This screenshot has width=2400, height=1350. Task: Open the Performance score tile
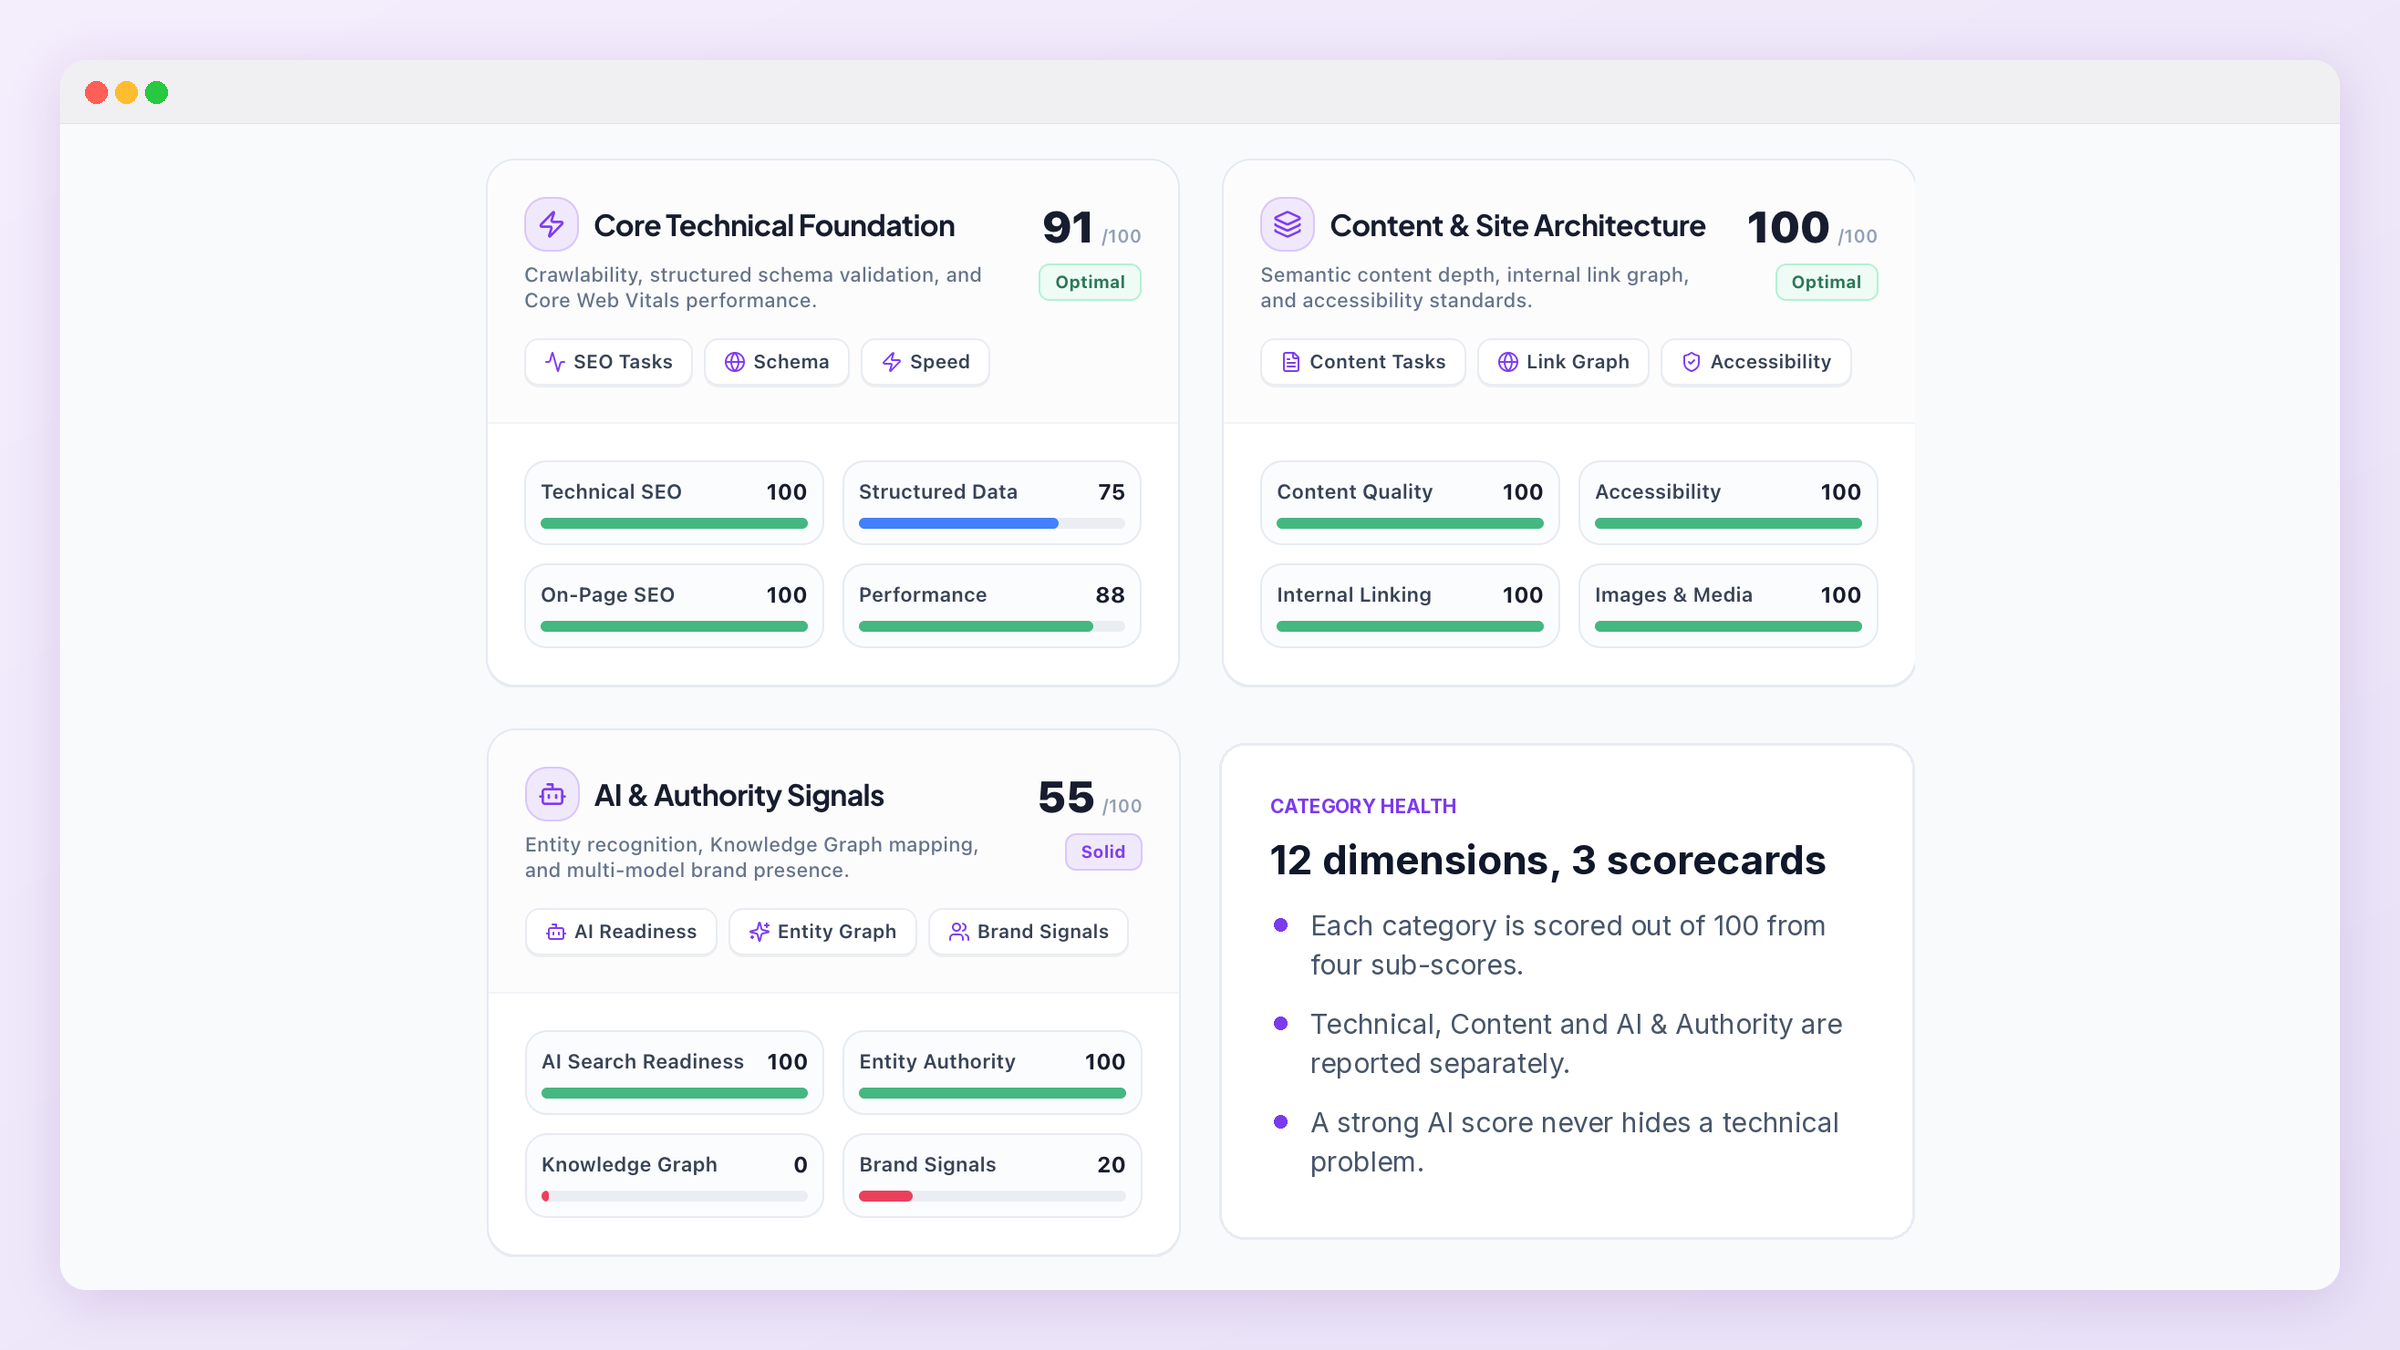pyautogui.click(x=992, y=605)
